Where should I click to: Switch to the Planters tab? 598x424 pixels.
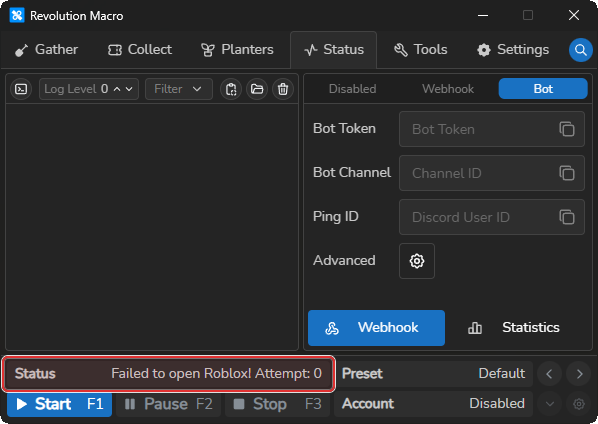(x=237, y=50)
